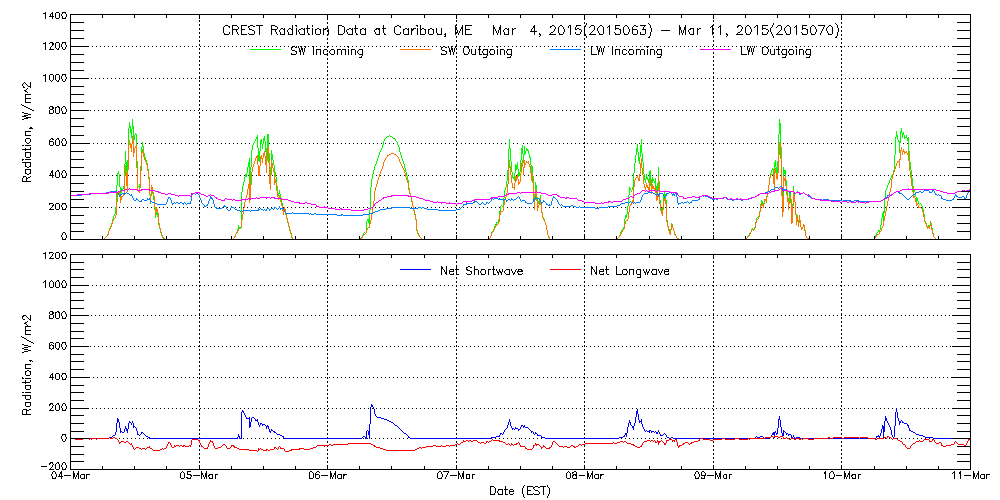The height and width of the screenshot is (500, 1000).
Task: Select the 08-Mar date axis label
Action: click(x=585, y=477)
